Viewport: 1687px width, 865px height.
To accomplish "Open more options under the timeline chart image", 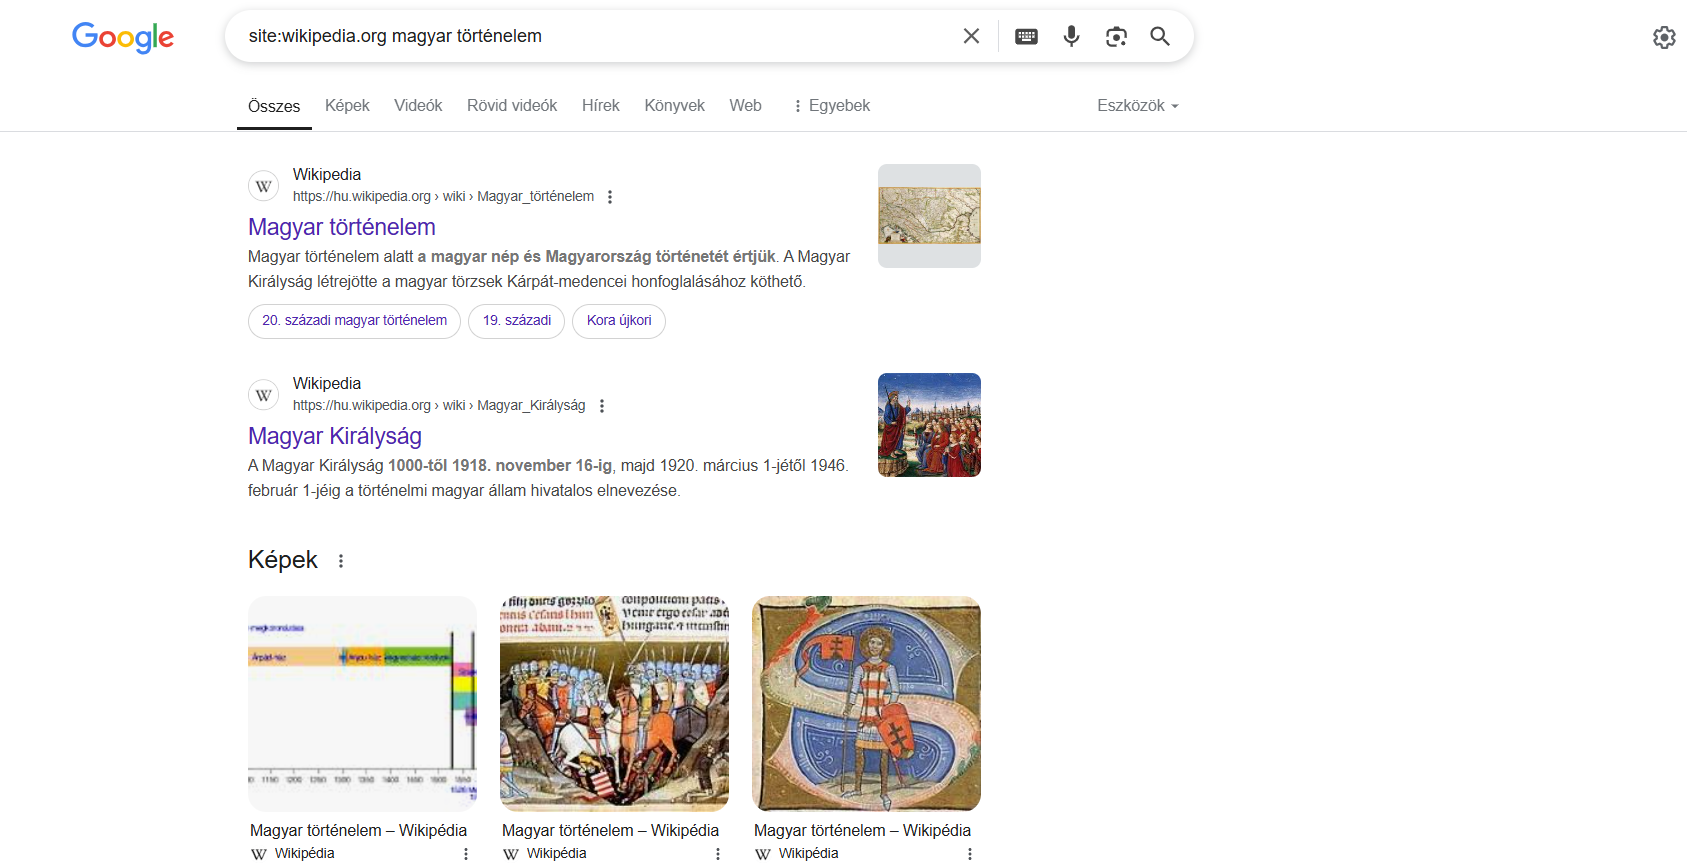I will (466, 854).
